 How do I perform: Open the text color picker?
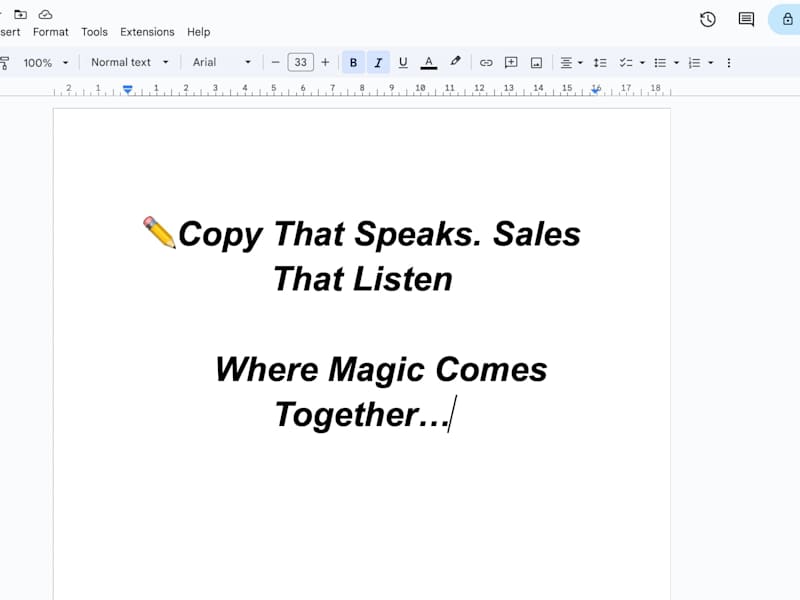tap(429, 62)
